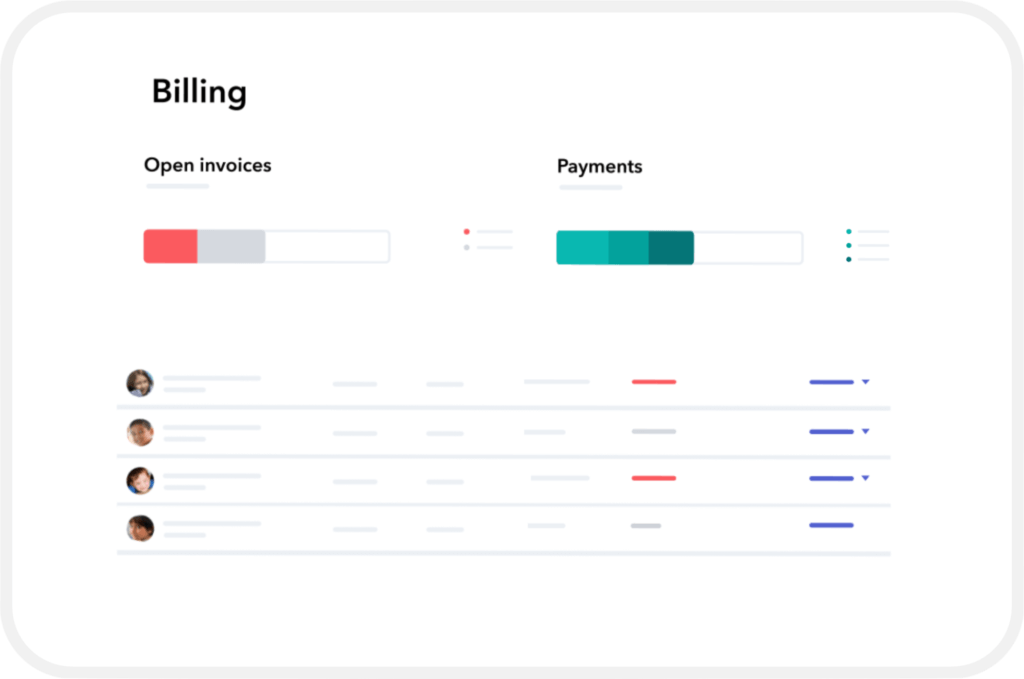The height and width of the screenshot is (679, 1024).
Task: Click the gray legend dot beside Open invoices
Action: click(466, 247)
